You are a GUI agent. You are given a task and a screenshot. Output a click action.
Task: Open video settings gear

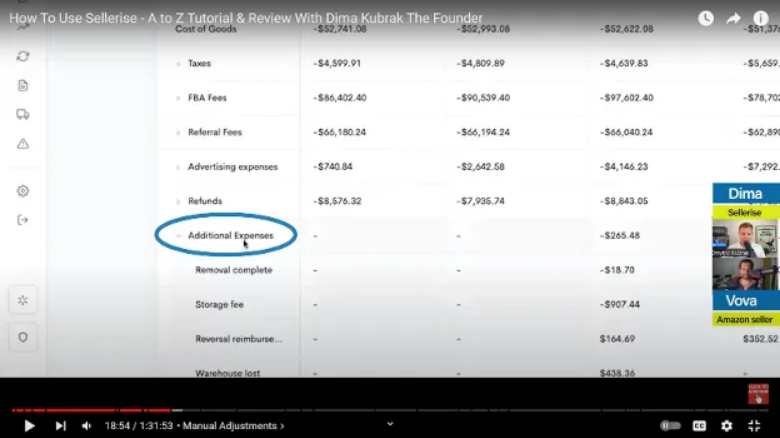tap(727, 426)
